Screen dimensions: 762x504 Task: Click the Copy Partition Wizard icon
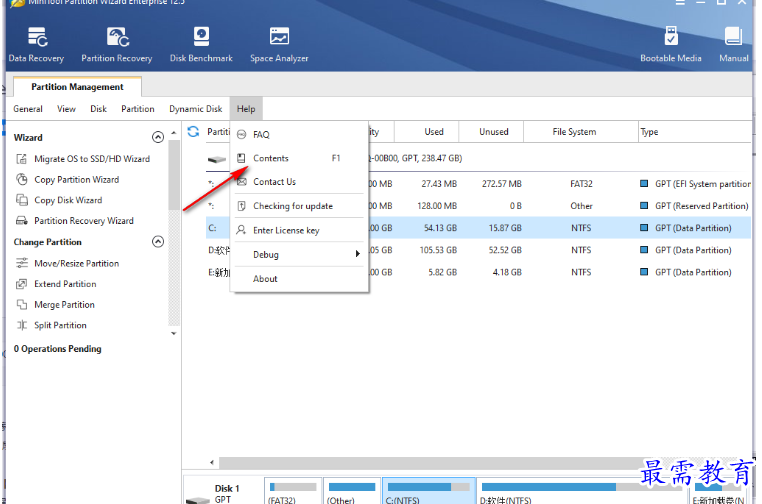point(21,179)
